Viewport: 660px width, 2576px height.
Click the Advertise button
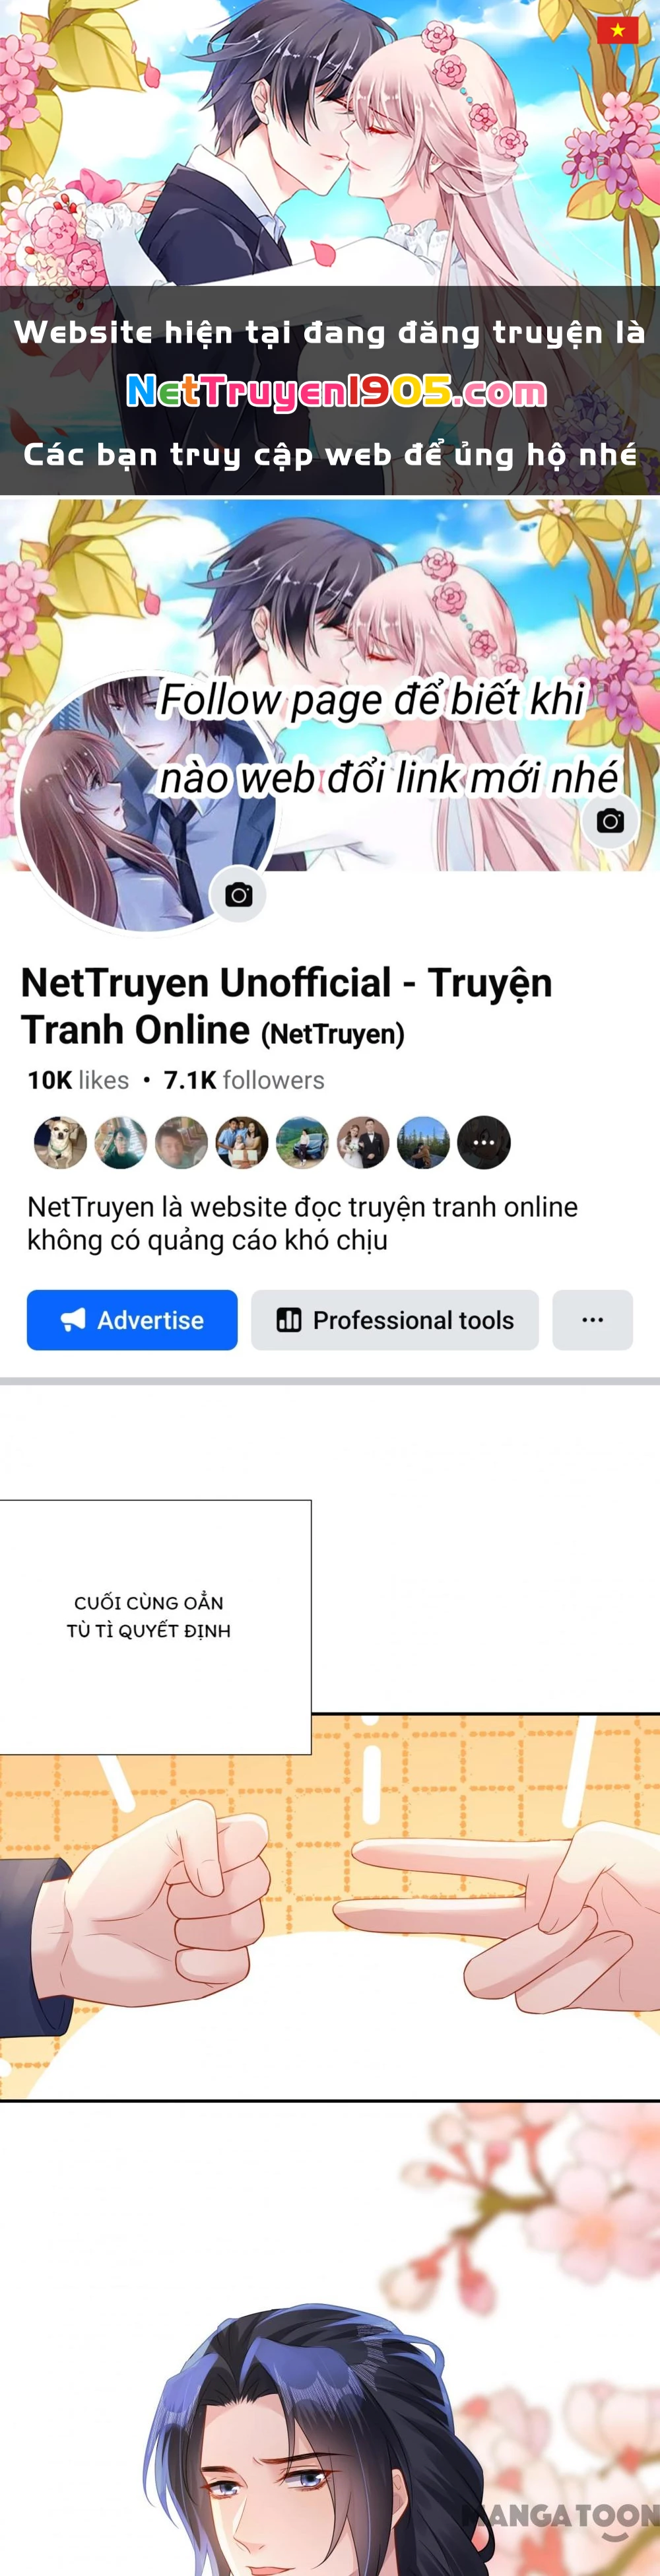pyautogui.click(x=132, y=1320)
